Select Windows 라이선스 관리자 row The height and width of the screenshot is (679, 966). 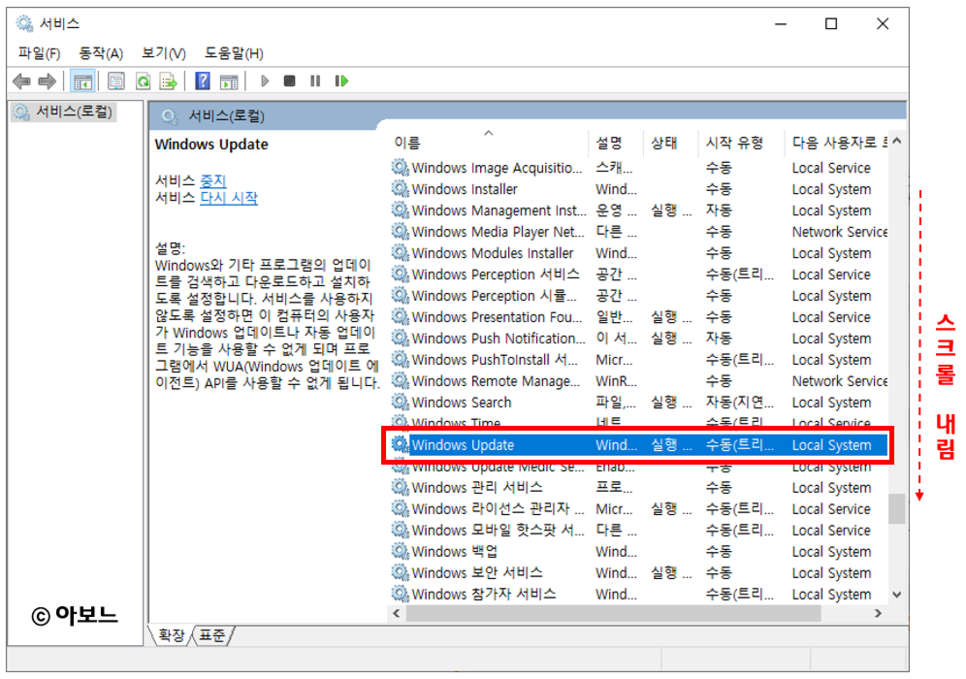pos(639,509)
